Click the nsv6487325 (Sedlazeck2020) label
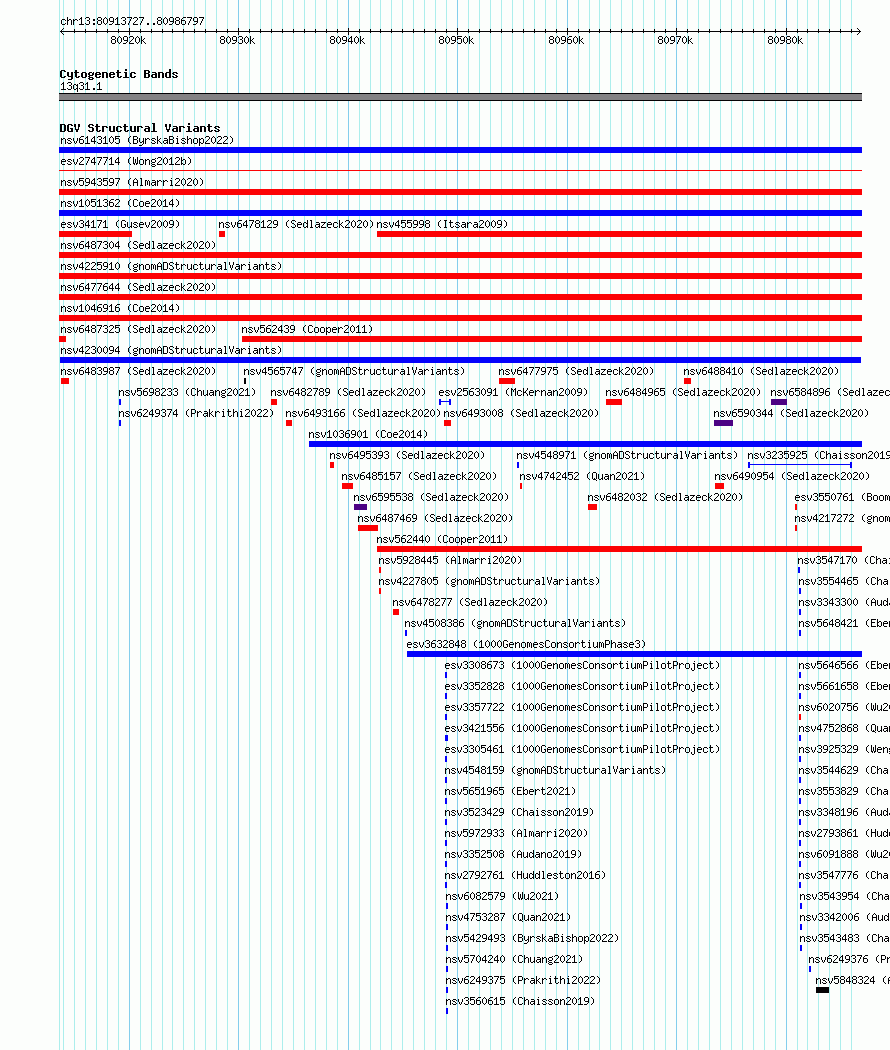890x1050 pixels. (x=138, y=329)
